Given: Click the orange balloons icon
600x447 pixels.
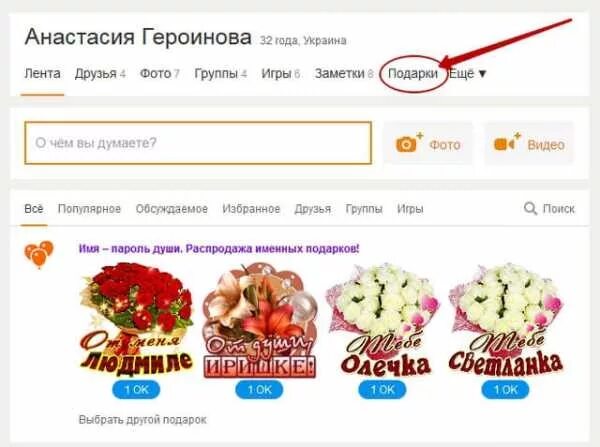Looking at the screenshot, I should [39, 254].
